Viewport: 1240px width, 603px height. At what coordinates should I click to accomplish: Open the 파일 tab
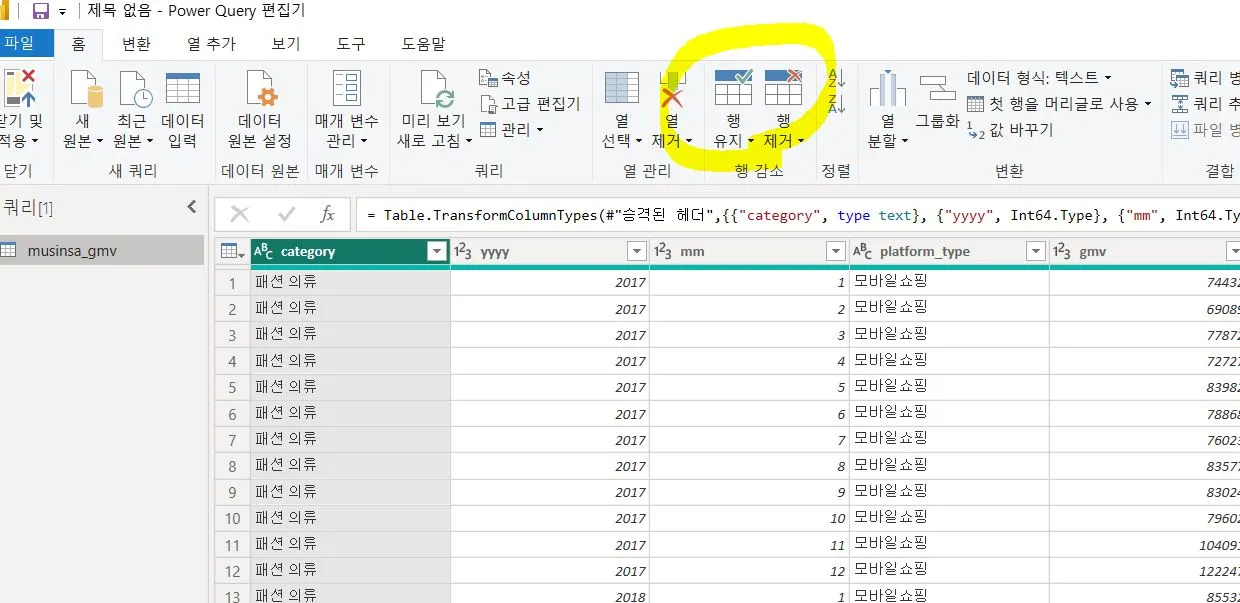[x=22, y=43]
